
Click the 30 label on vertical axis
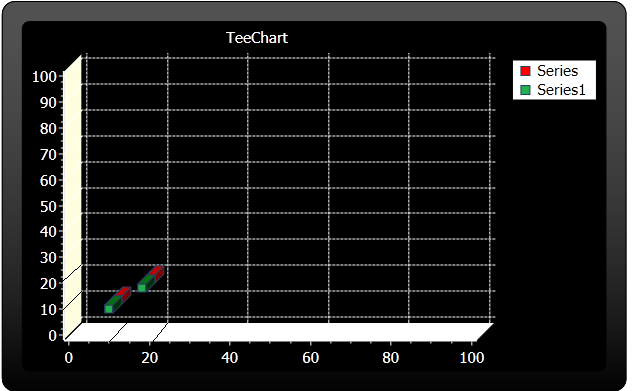pyautogui.click(x=48, y=257)
